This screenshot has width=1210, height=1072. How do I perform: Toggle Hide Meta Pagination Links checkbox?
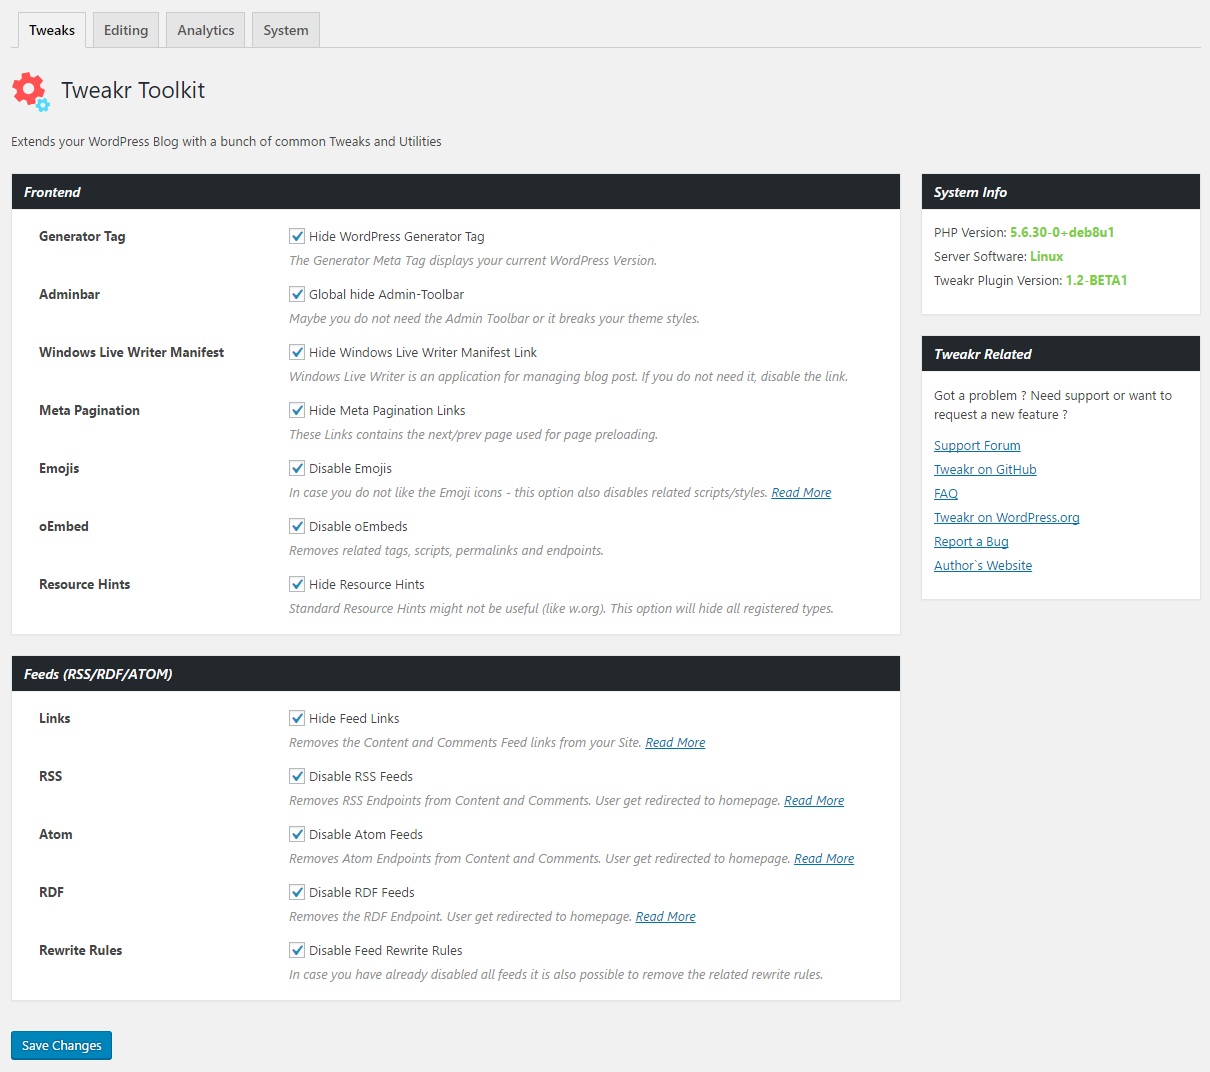297,410
